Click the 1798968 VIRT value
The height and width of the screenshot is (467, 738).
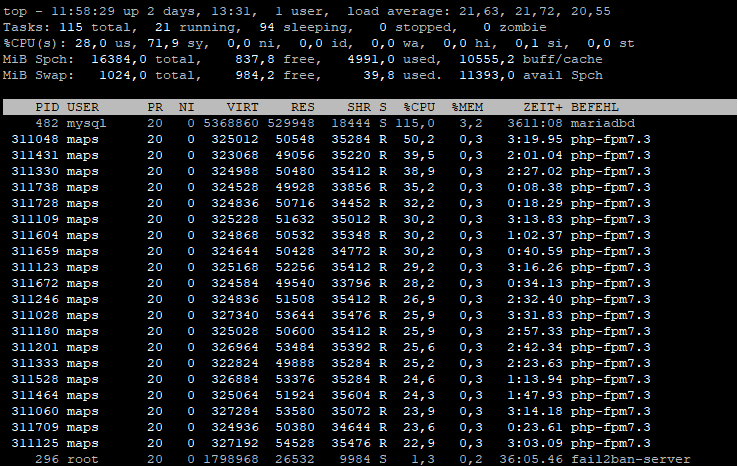coord(231,459)
